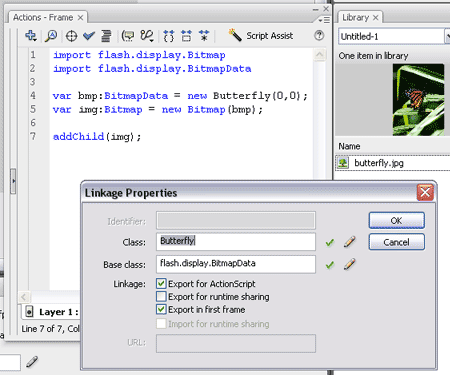Run Check syntax with the checkmark icon

click(89, 35)
